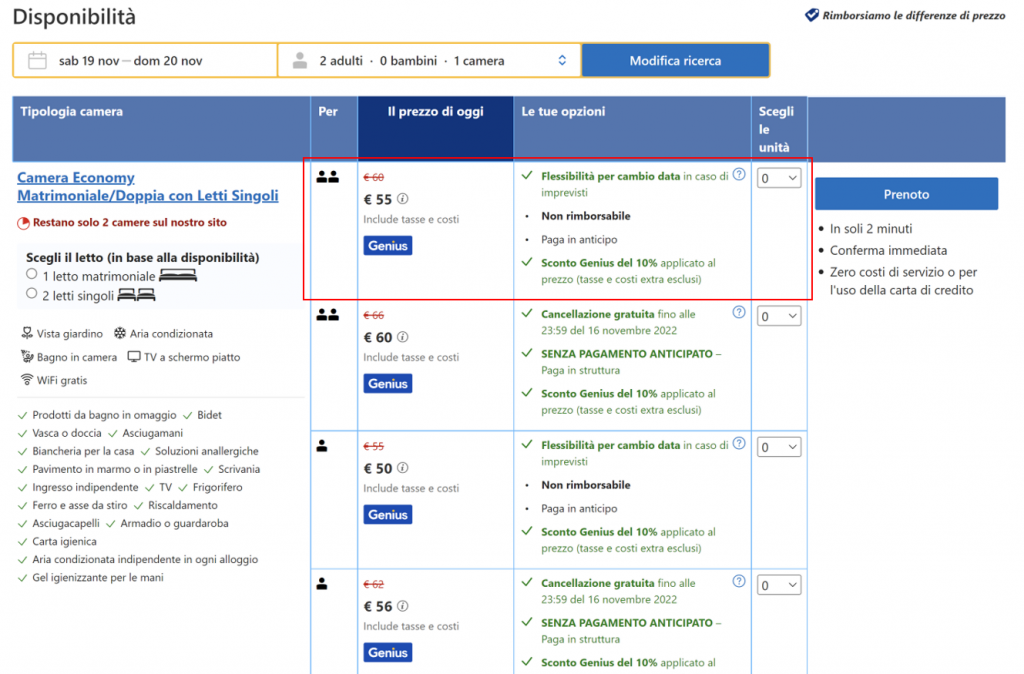Open help icon next to Cancellazione gratuita first offer
This screenshot has height=674, width=1024.
pos(739,312)
